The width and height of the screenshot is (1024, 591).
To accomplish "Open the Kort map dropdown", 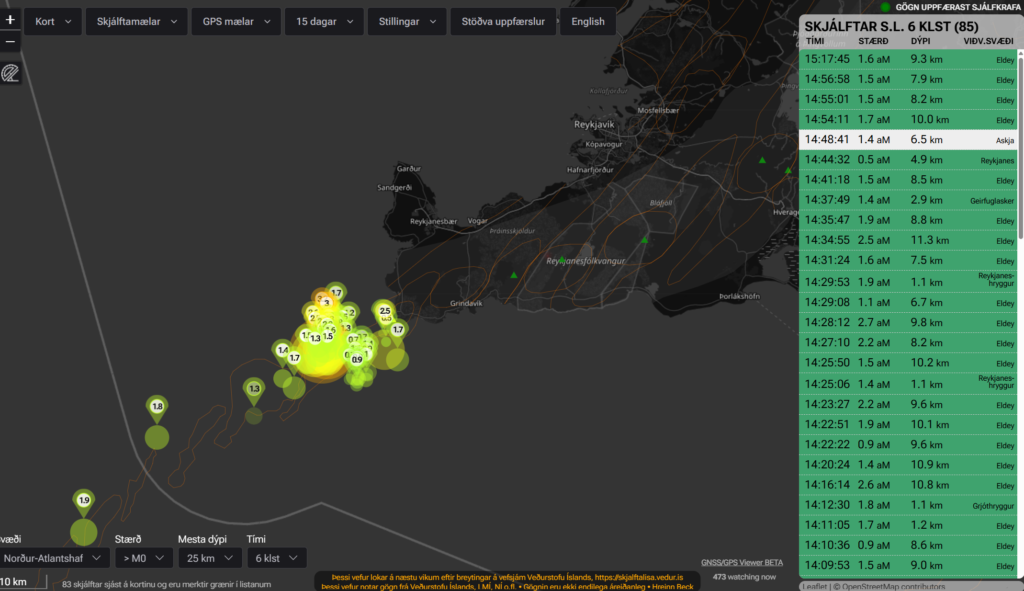I will pos(52,21).
